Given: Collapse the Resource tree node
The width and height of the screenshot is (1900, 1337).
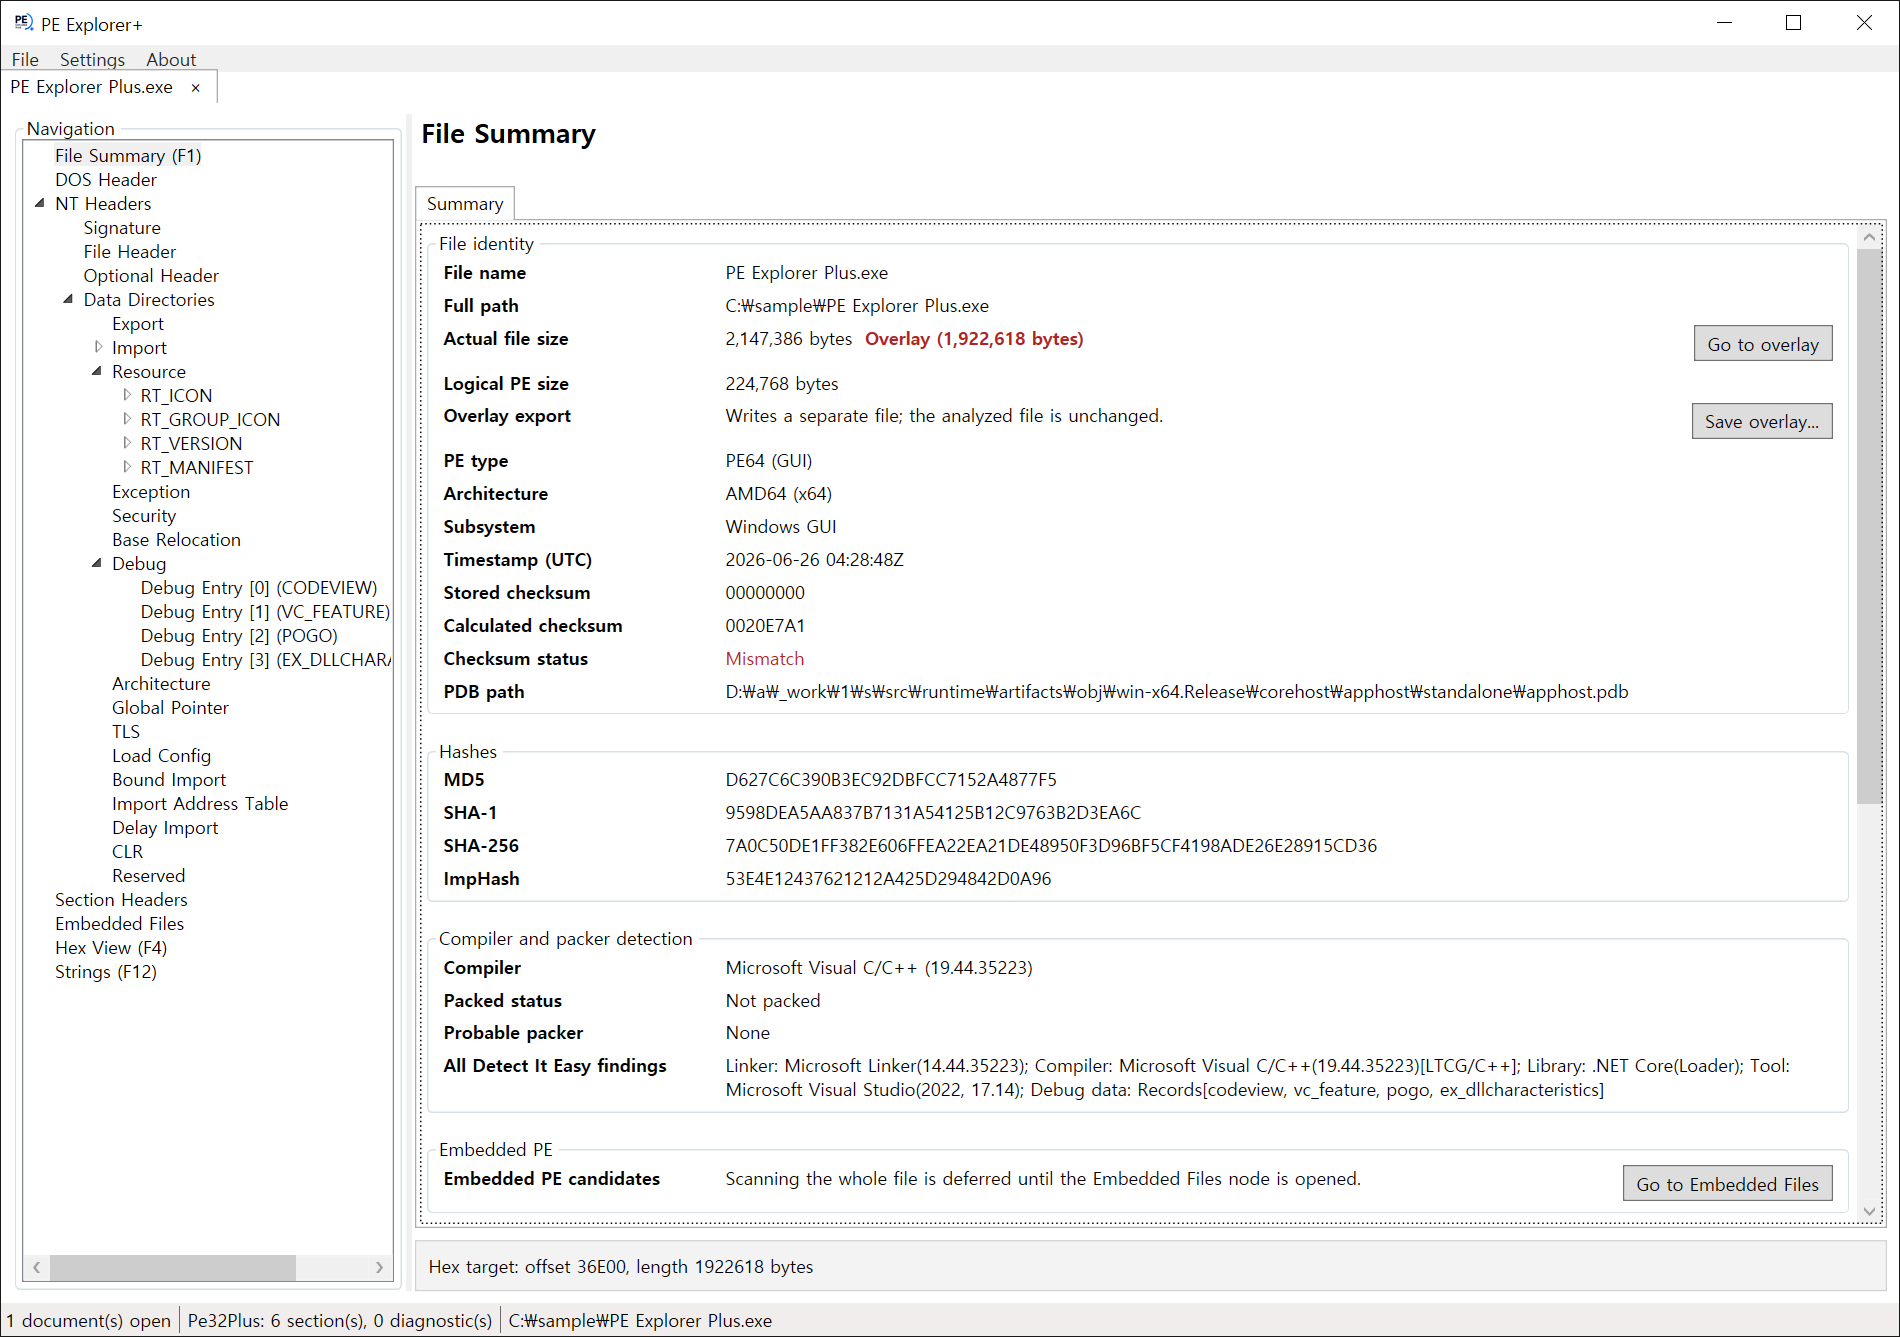Looking at the screenshot, I should [x=97, y=371].
